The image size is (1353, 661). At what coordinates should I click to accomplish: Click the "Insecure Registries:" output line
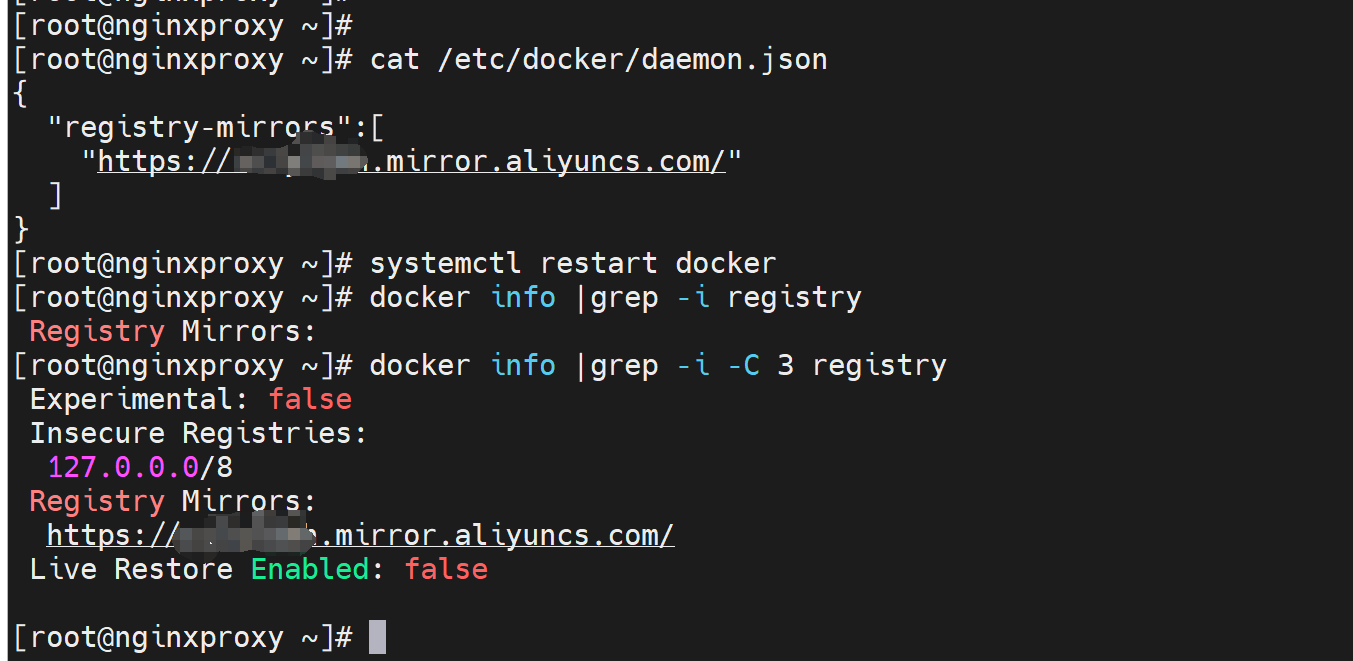tap(198, 433)
